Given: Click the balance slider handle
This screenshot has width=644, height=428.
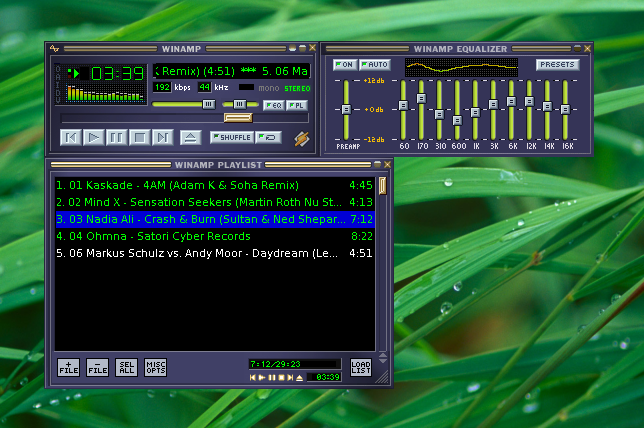Looking at the screenshot, I should pyautogui.click(x=240, y=104).
